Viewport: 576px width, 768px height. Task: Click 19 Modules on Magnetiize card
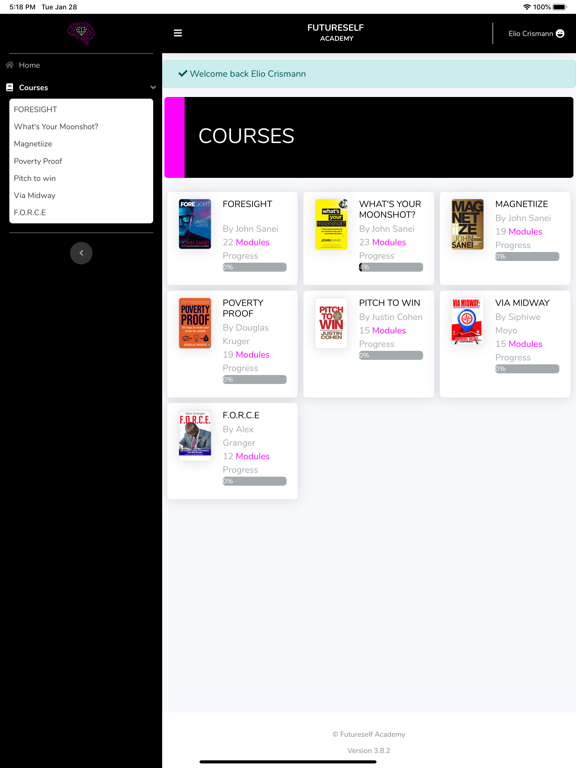519,231
